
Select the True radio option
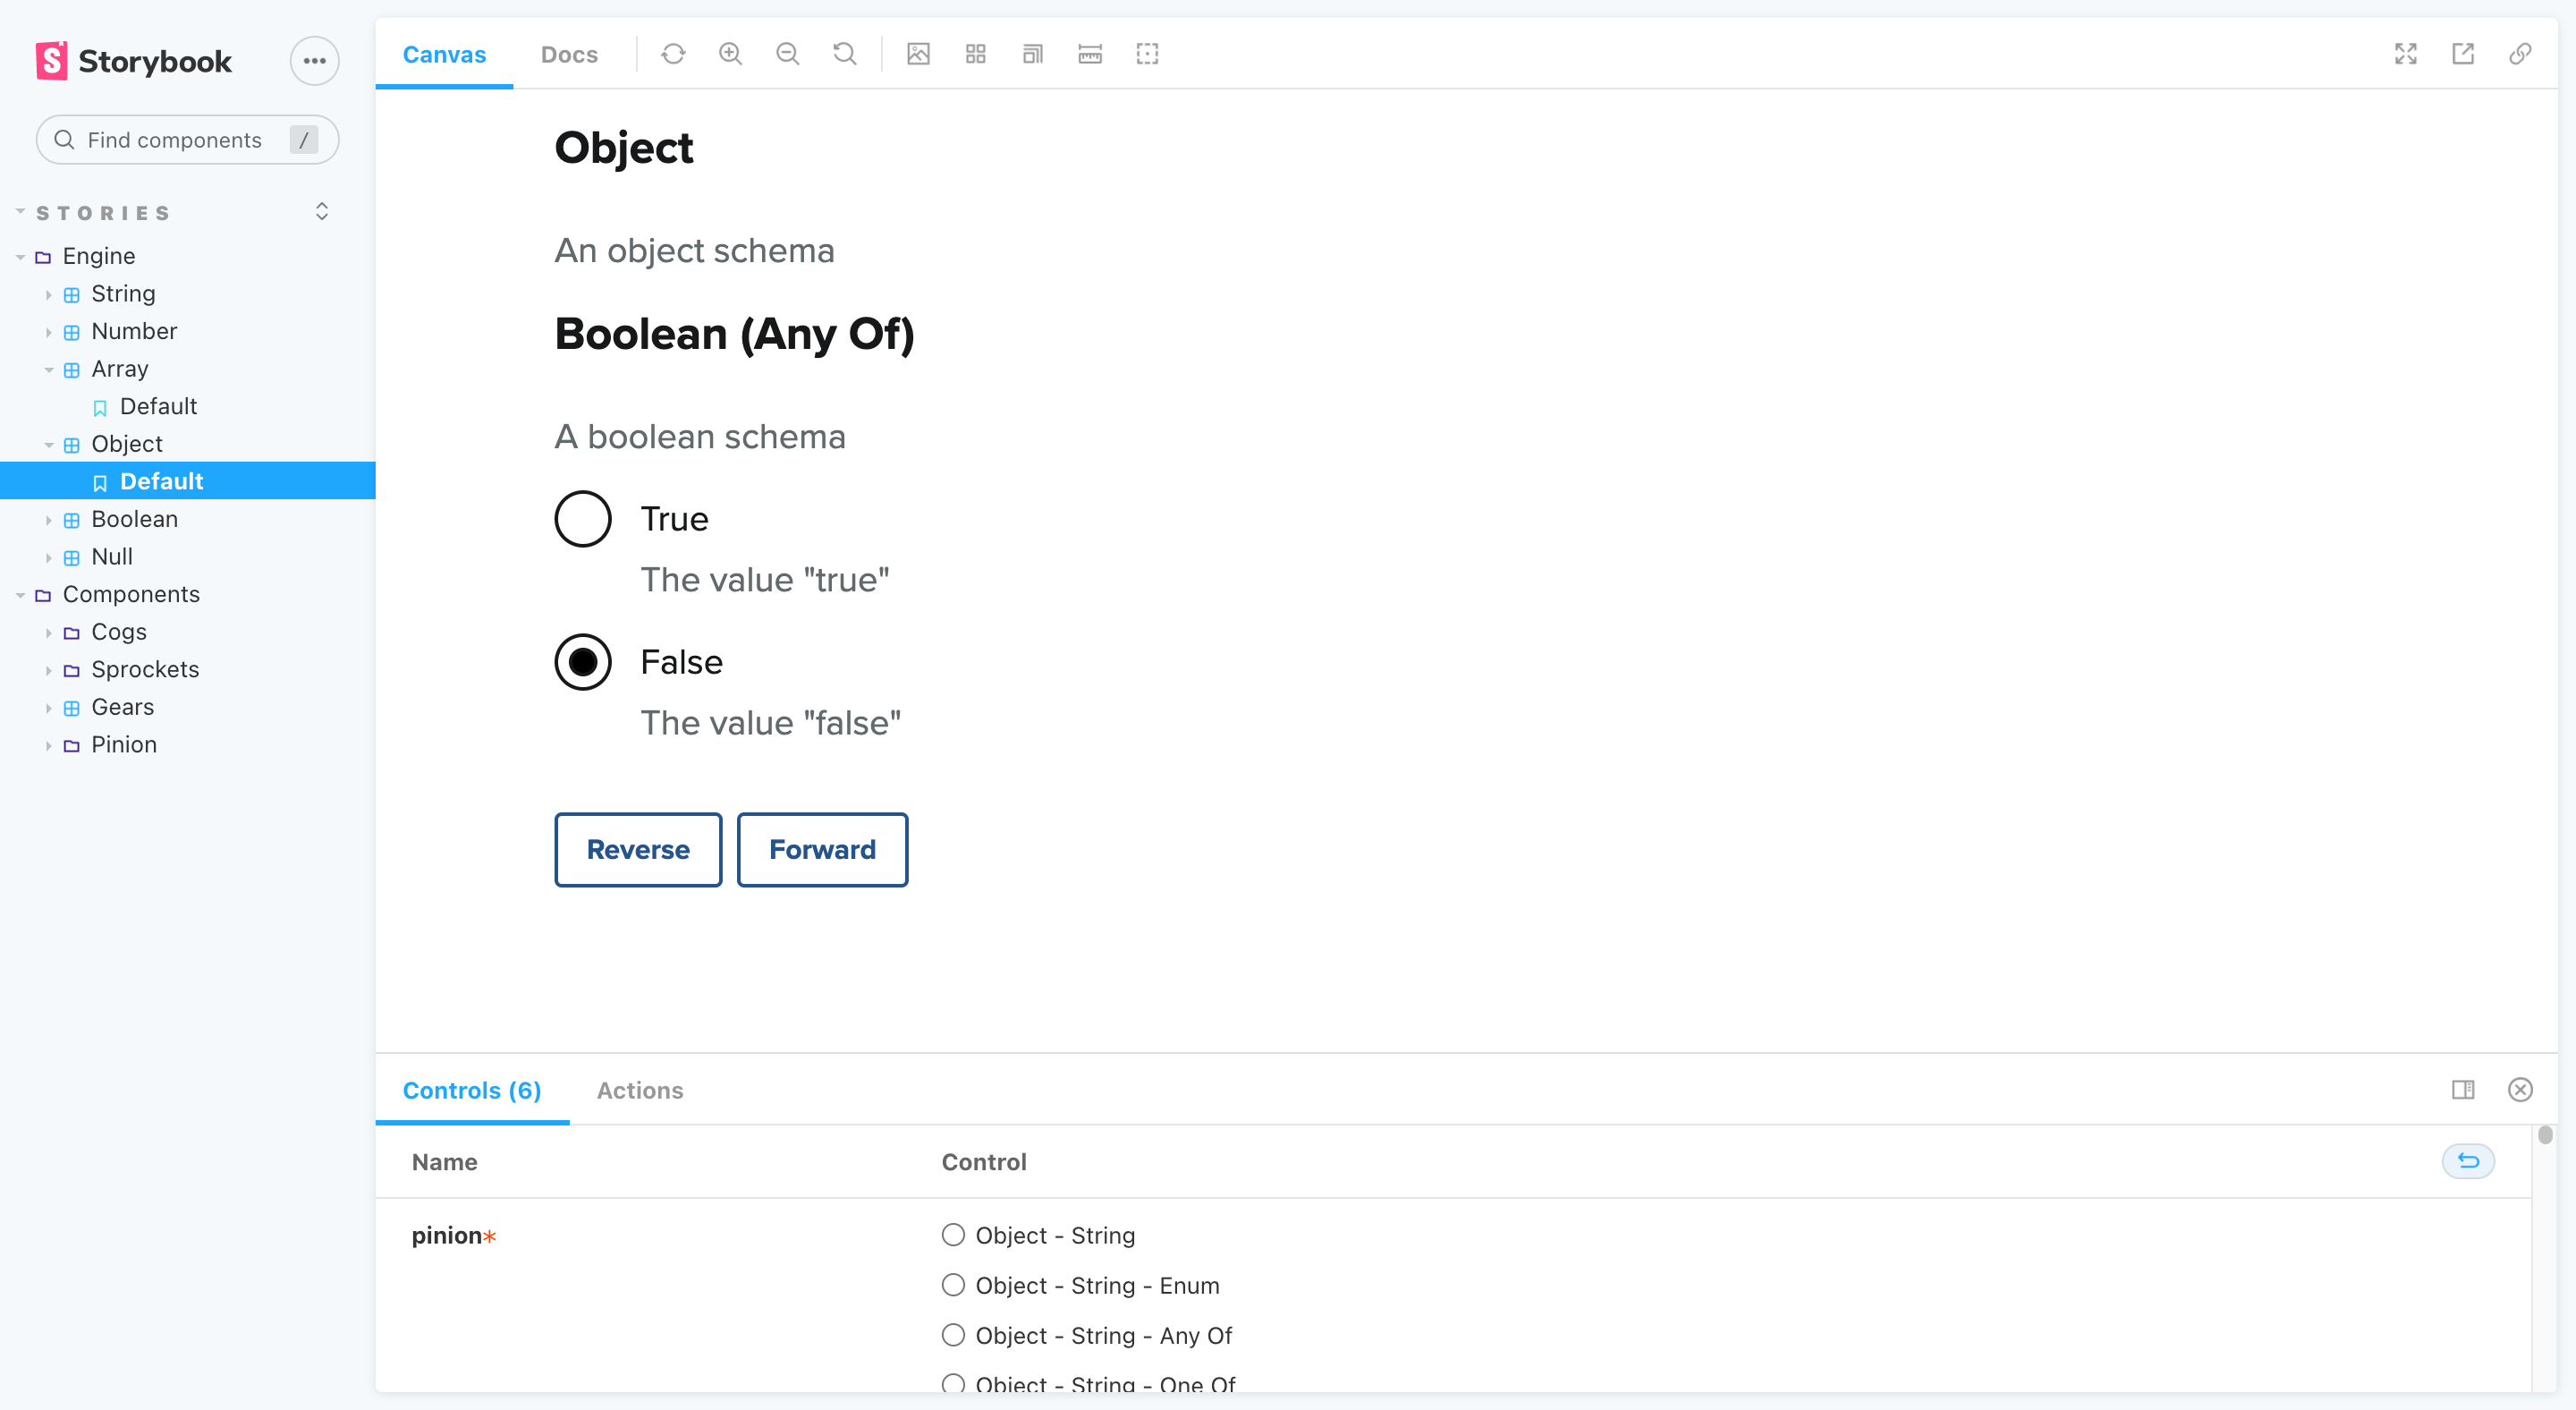click(583, 519)
